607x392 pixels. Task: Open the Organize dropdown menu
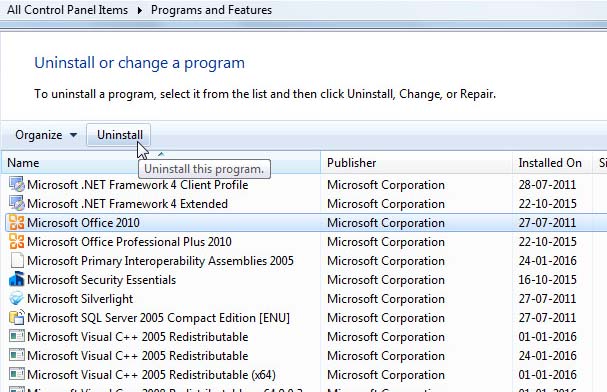tap(46, 135)
